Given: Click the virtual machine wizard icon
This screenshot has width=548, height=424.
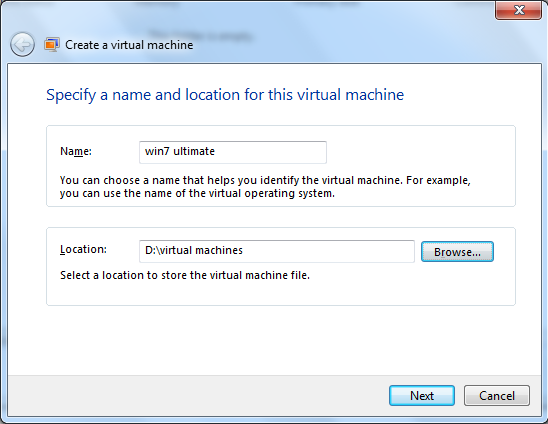Looking at the screenshot, I should pyautogui.click(x=52, y=45).
